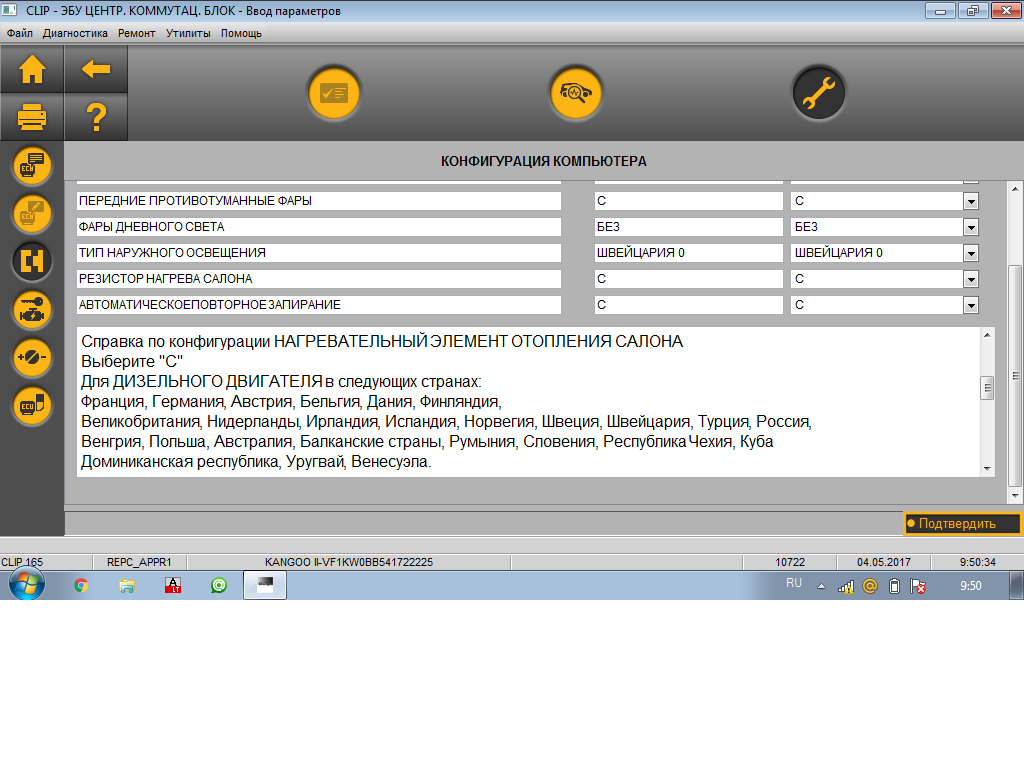Select АВТОМАТИЧЕСКОЕ ПОВТОРНОЕ ЗАПИРАНИЕ parameter field

(x=319, y=305)
